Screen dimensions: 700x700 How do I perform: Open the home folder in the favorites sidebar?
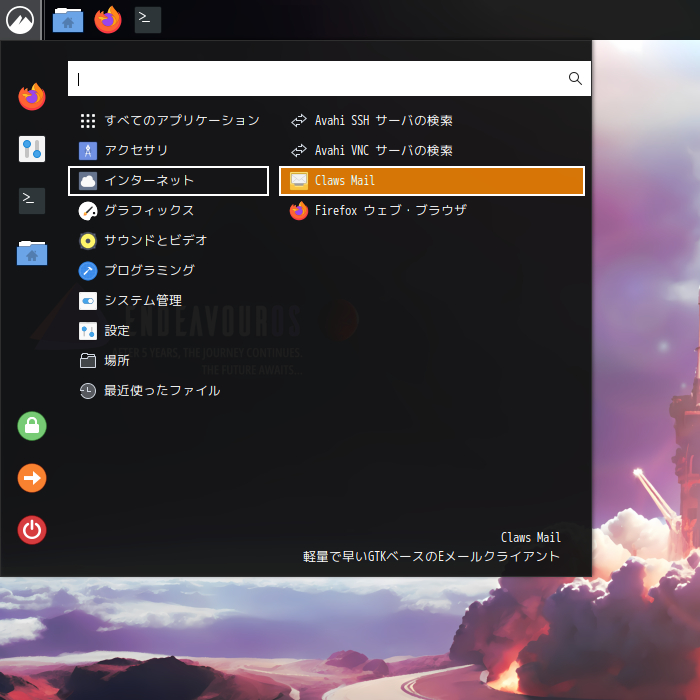click(x=32, y=253)
